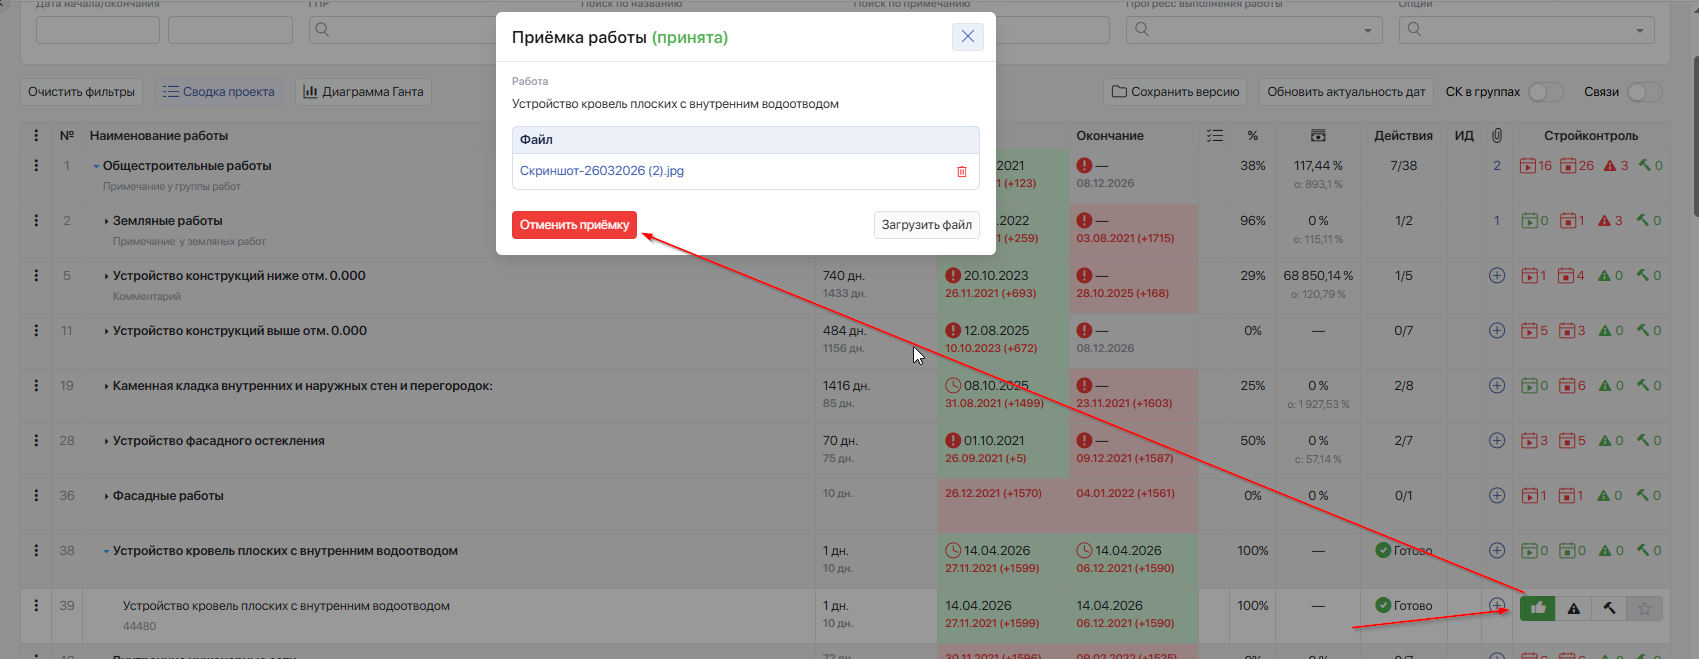Open the Диаграмма Ганта view
1699x659 pixels.
[363, 92]
